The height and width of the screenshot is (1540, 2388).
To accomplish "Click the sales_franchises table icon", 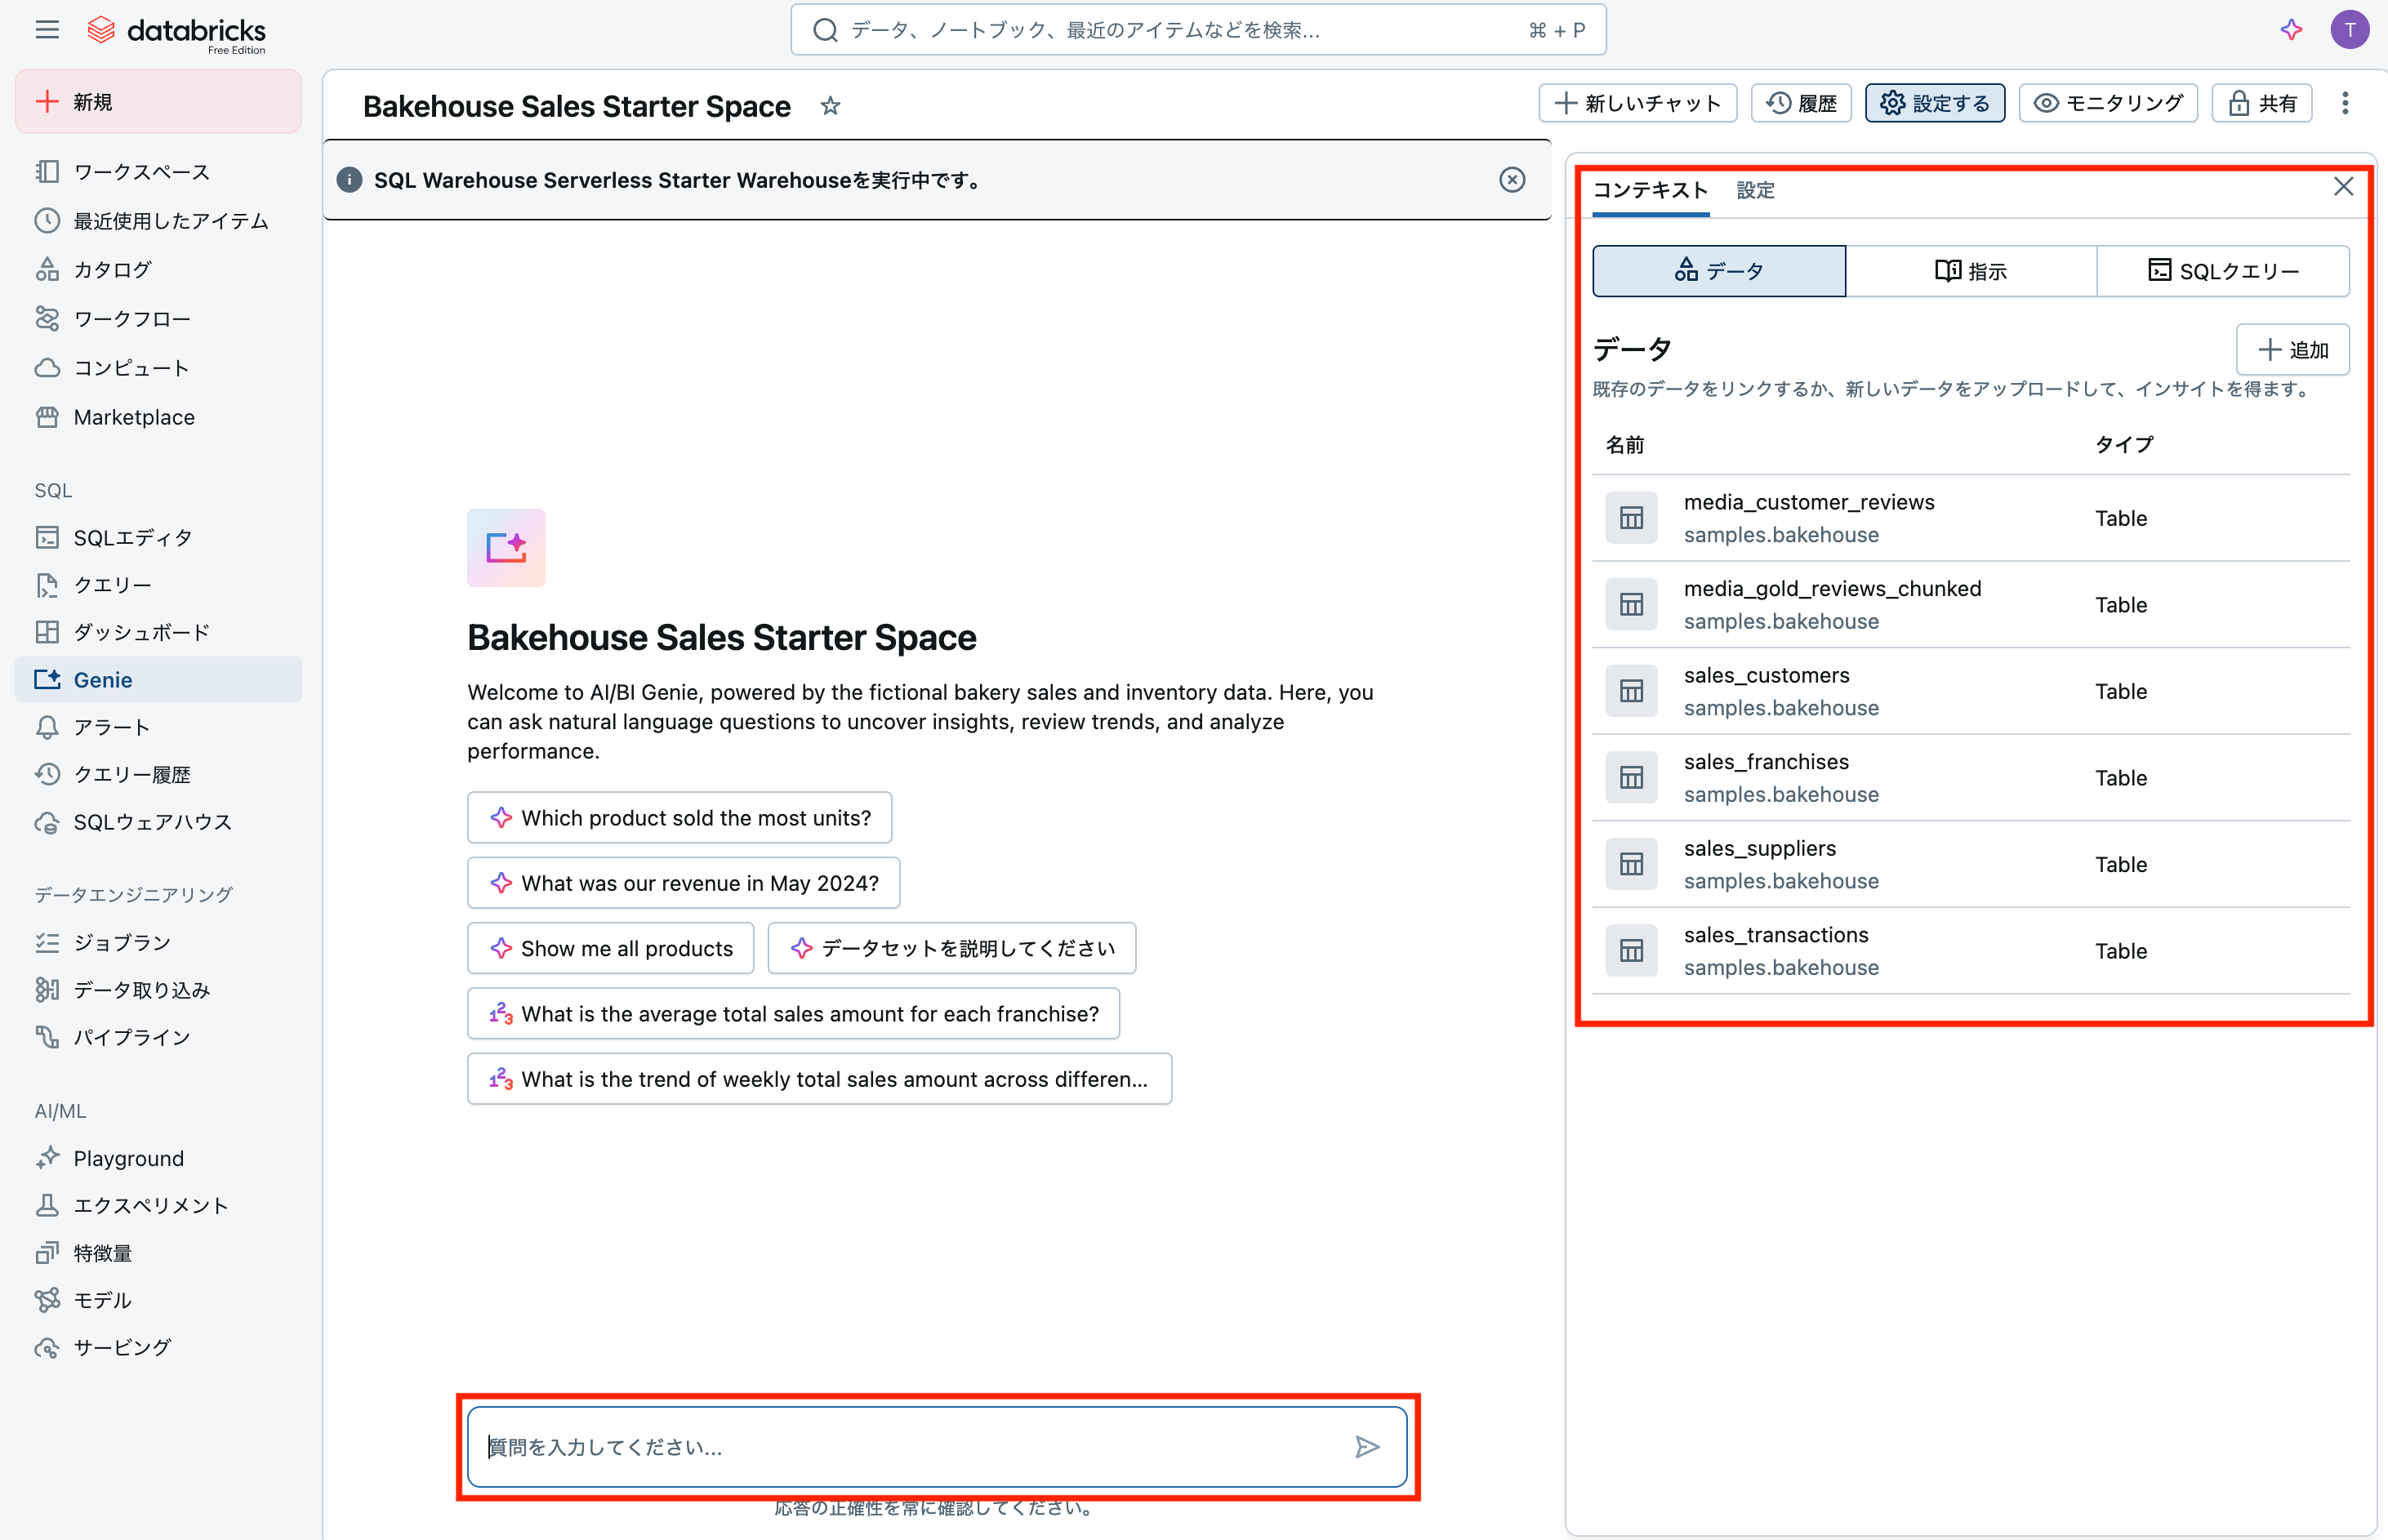I will coord(1631,778).
